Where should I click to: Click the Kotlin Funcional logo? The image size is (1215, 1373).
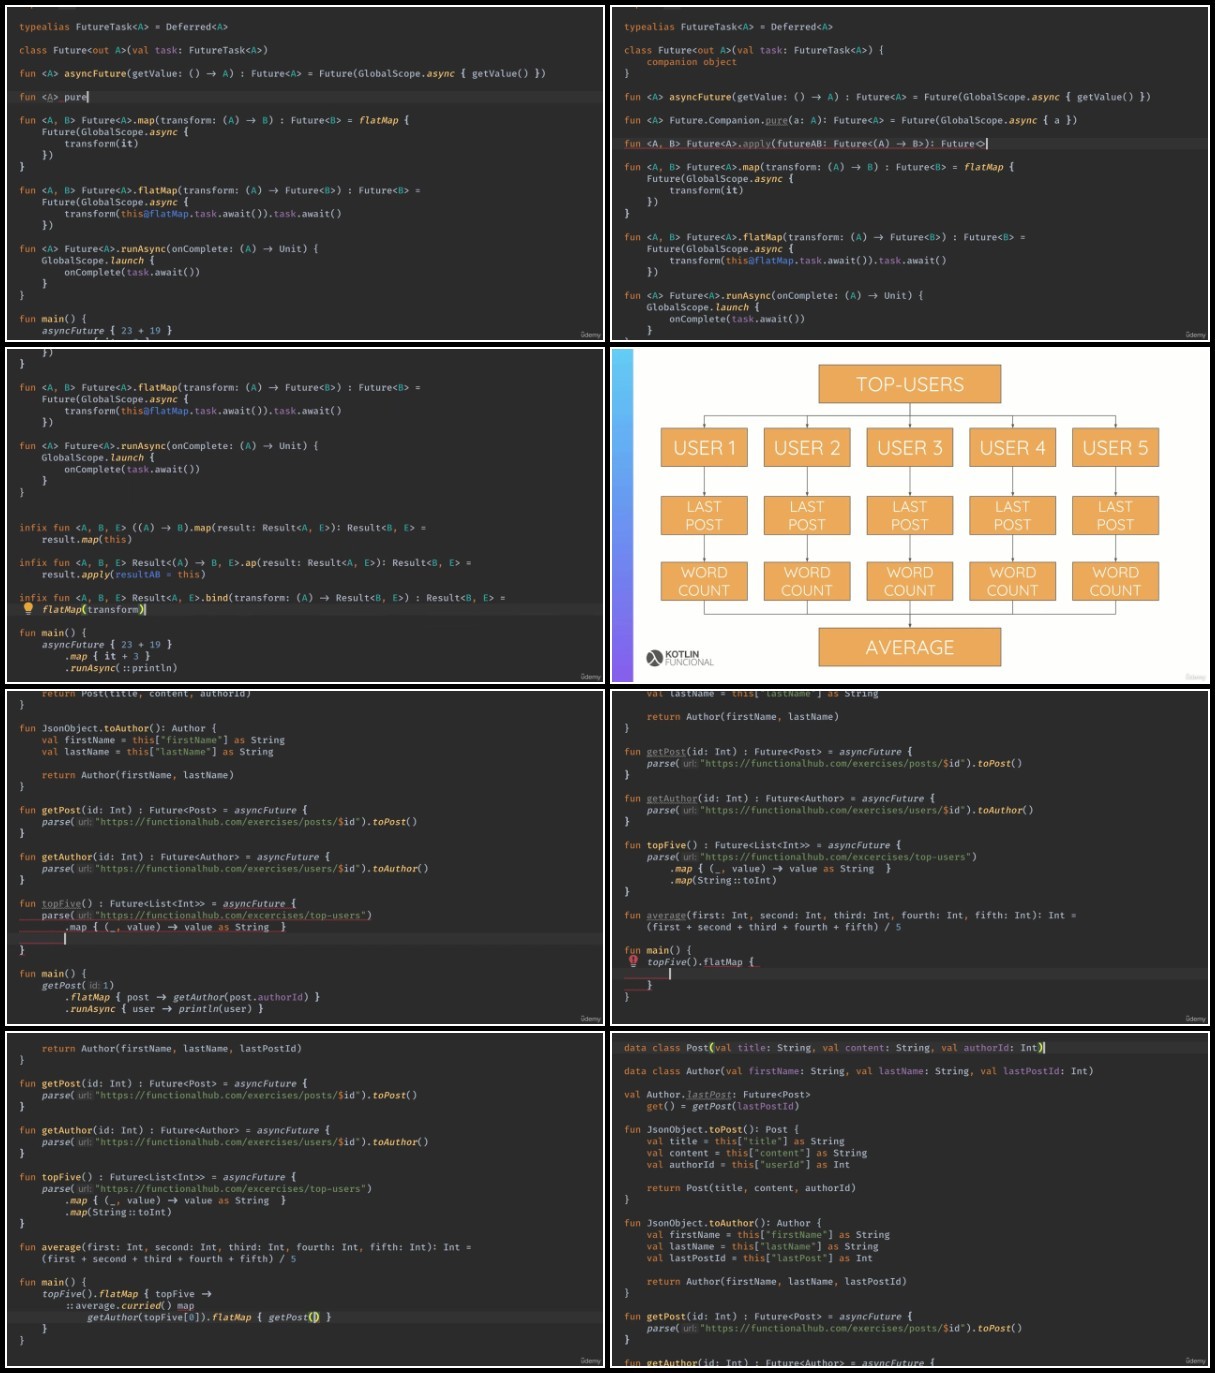tap(680, 658)
